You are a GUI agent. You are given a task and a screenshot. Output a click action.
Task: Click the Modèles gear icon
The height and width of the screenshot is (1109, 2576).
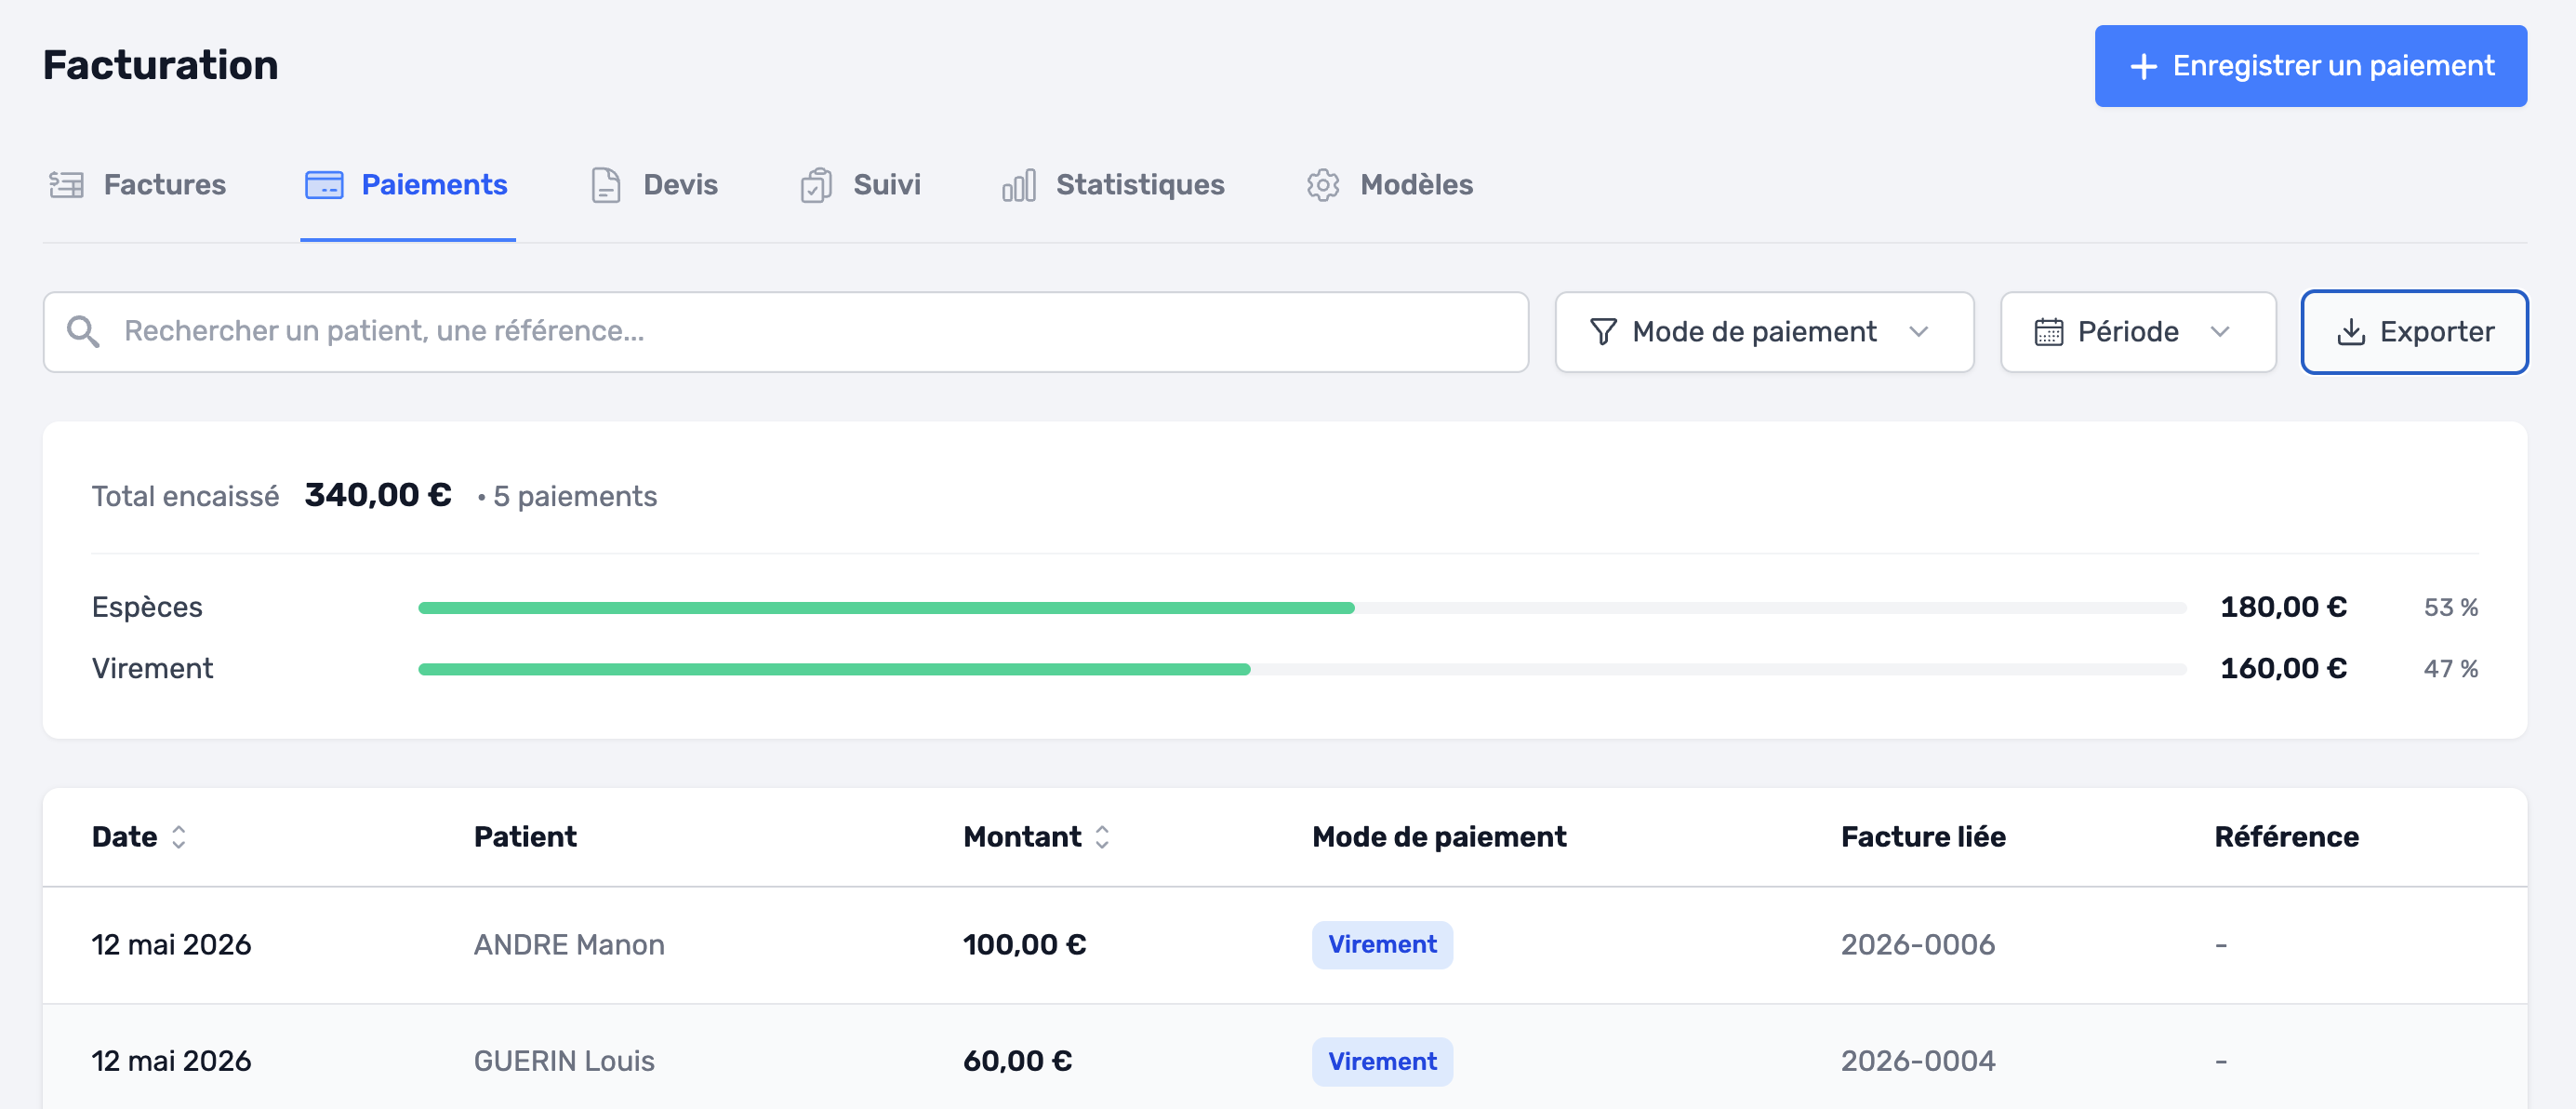click(1323, 185)
